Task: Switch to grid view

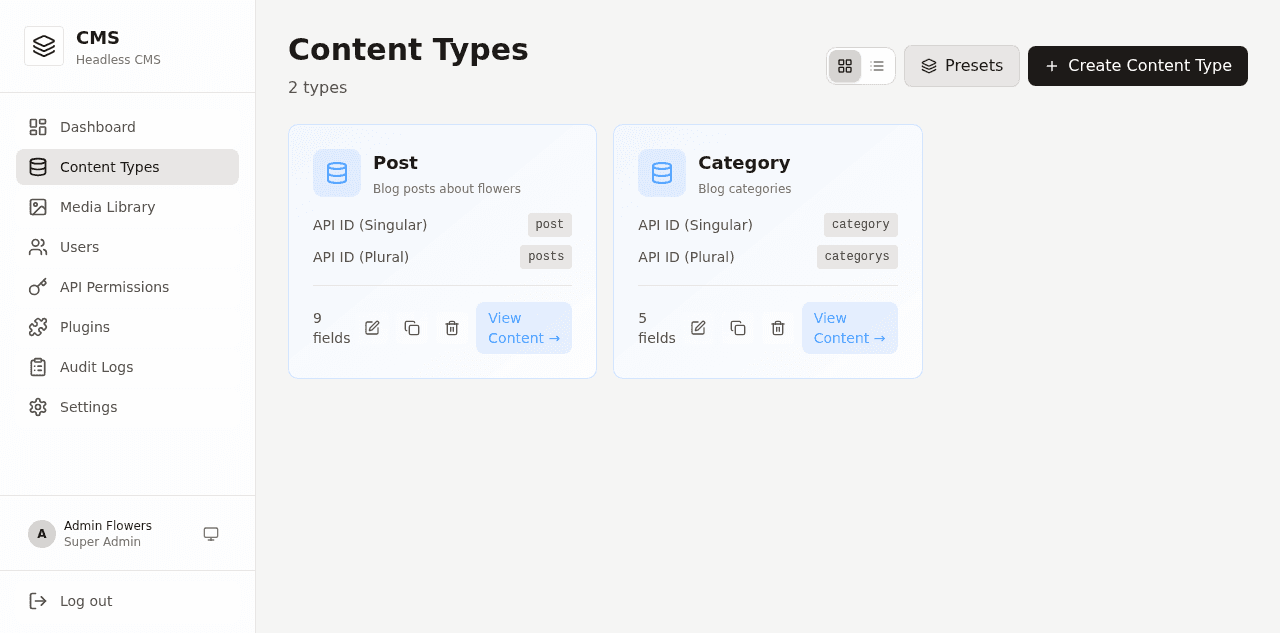Action: tap(845, 66)
